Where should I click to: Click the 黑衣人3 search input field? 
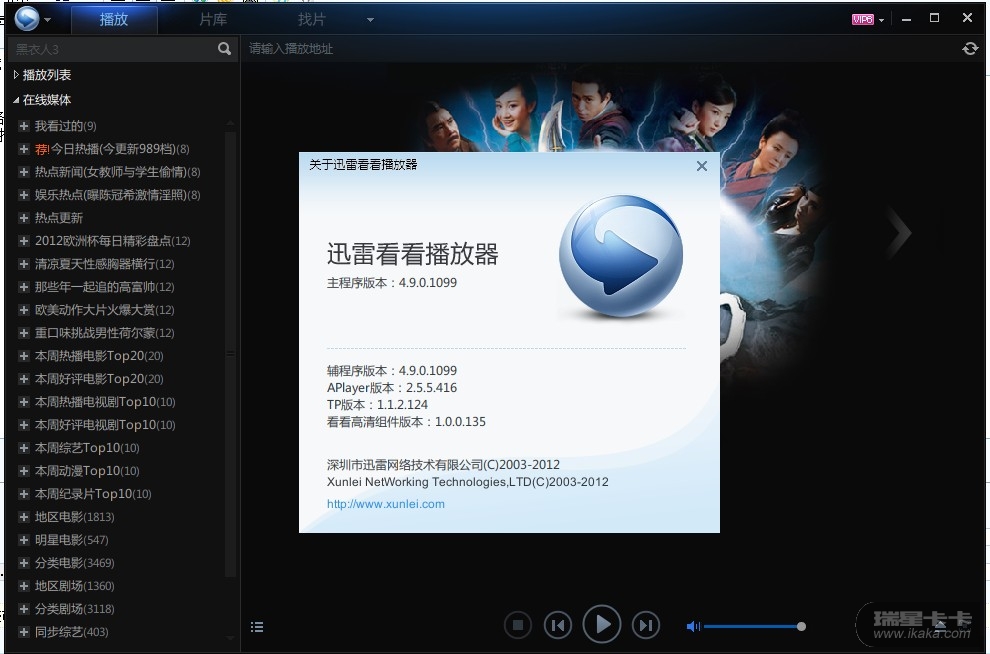[114, 49]
